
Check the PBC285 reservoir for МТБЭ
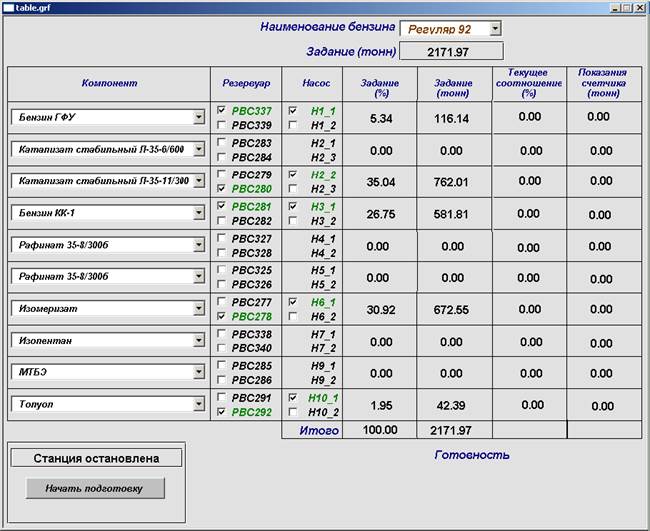tap(222, 365)
